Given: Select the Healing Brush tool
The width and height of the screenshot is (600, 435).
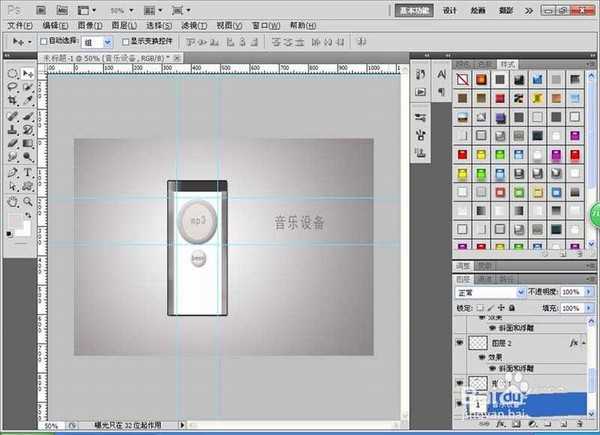Looking at the screenshot, I should point(13,116).
